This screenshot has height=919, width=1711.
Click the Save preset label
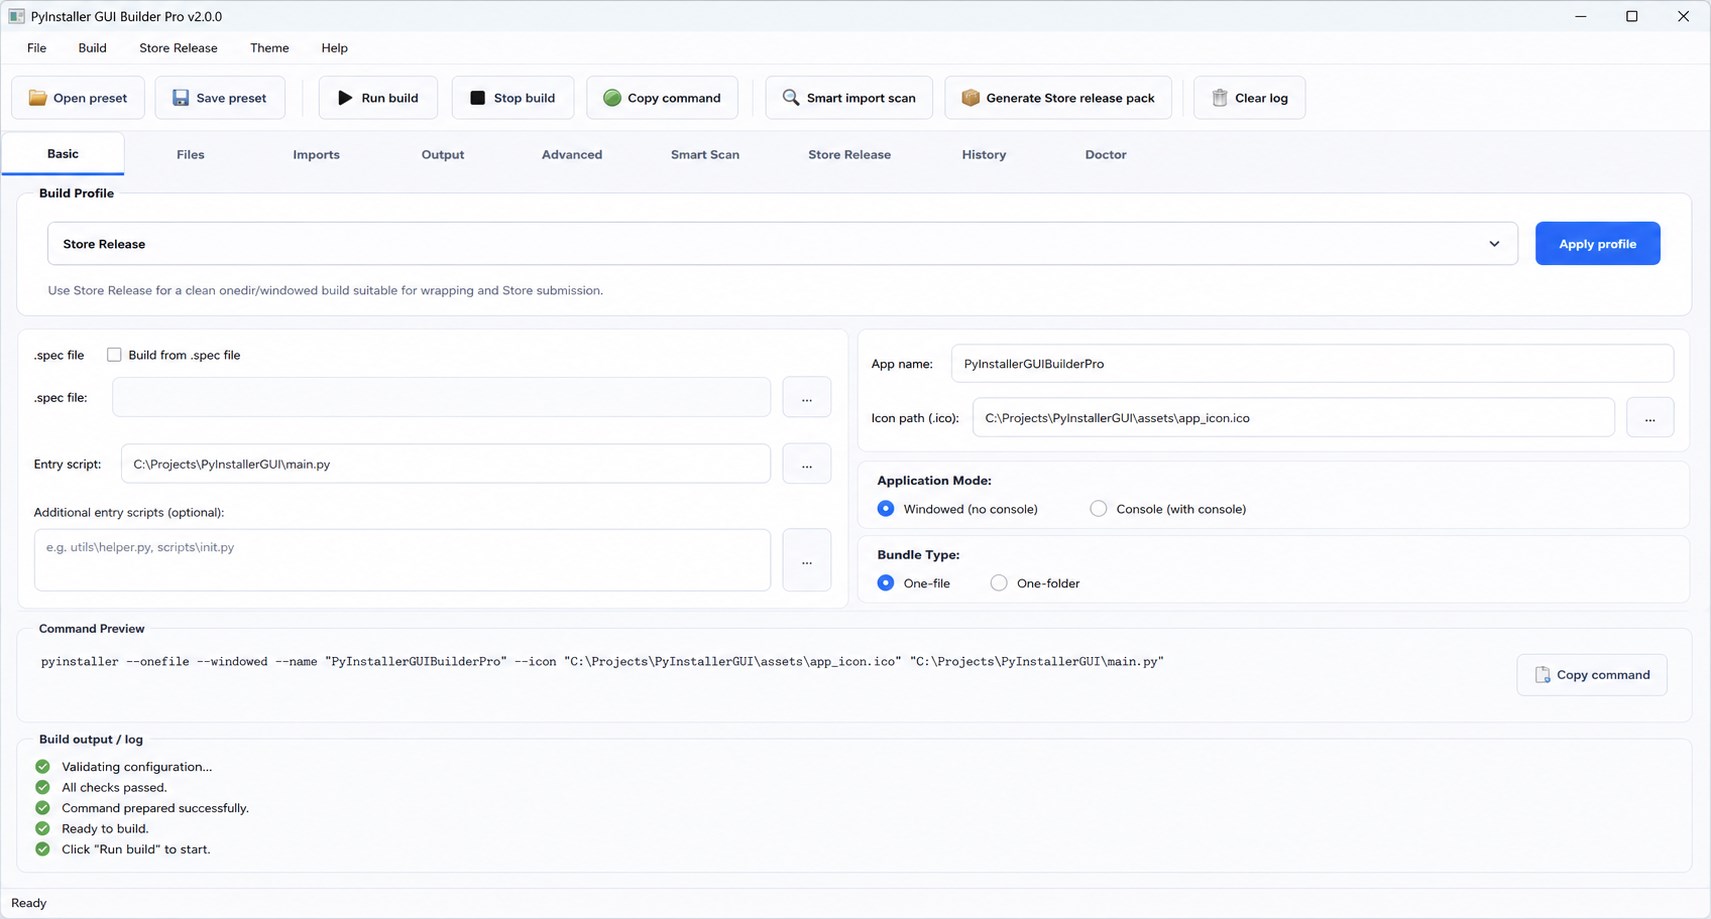(x=231, y=98)
